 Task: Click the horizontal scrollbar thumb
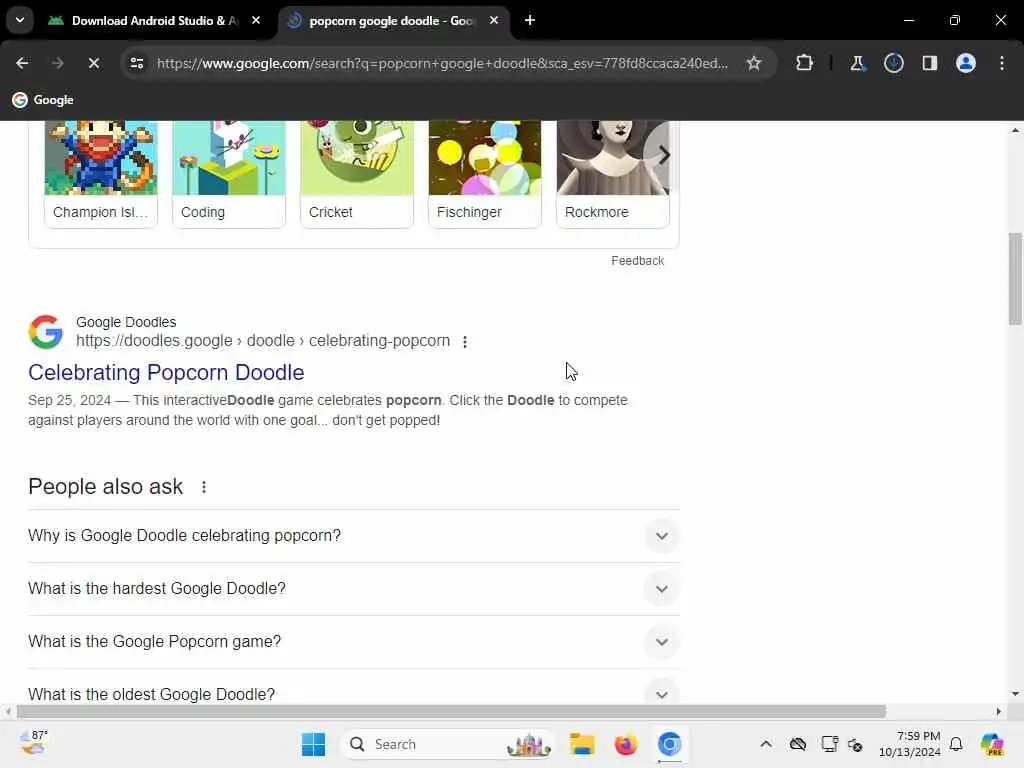tap(451, 711)
